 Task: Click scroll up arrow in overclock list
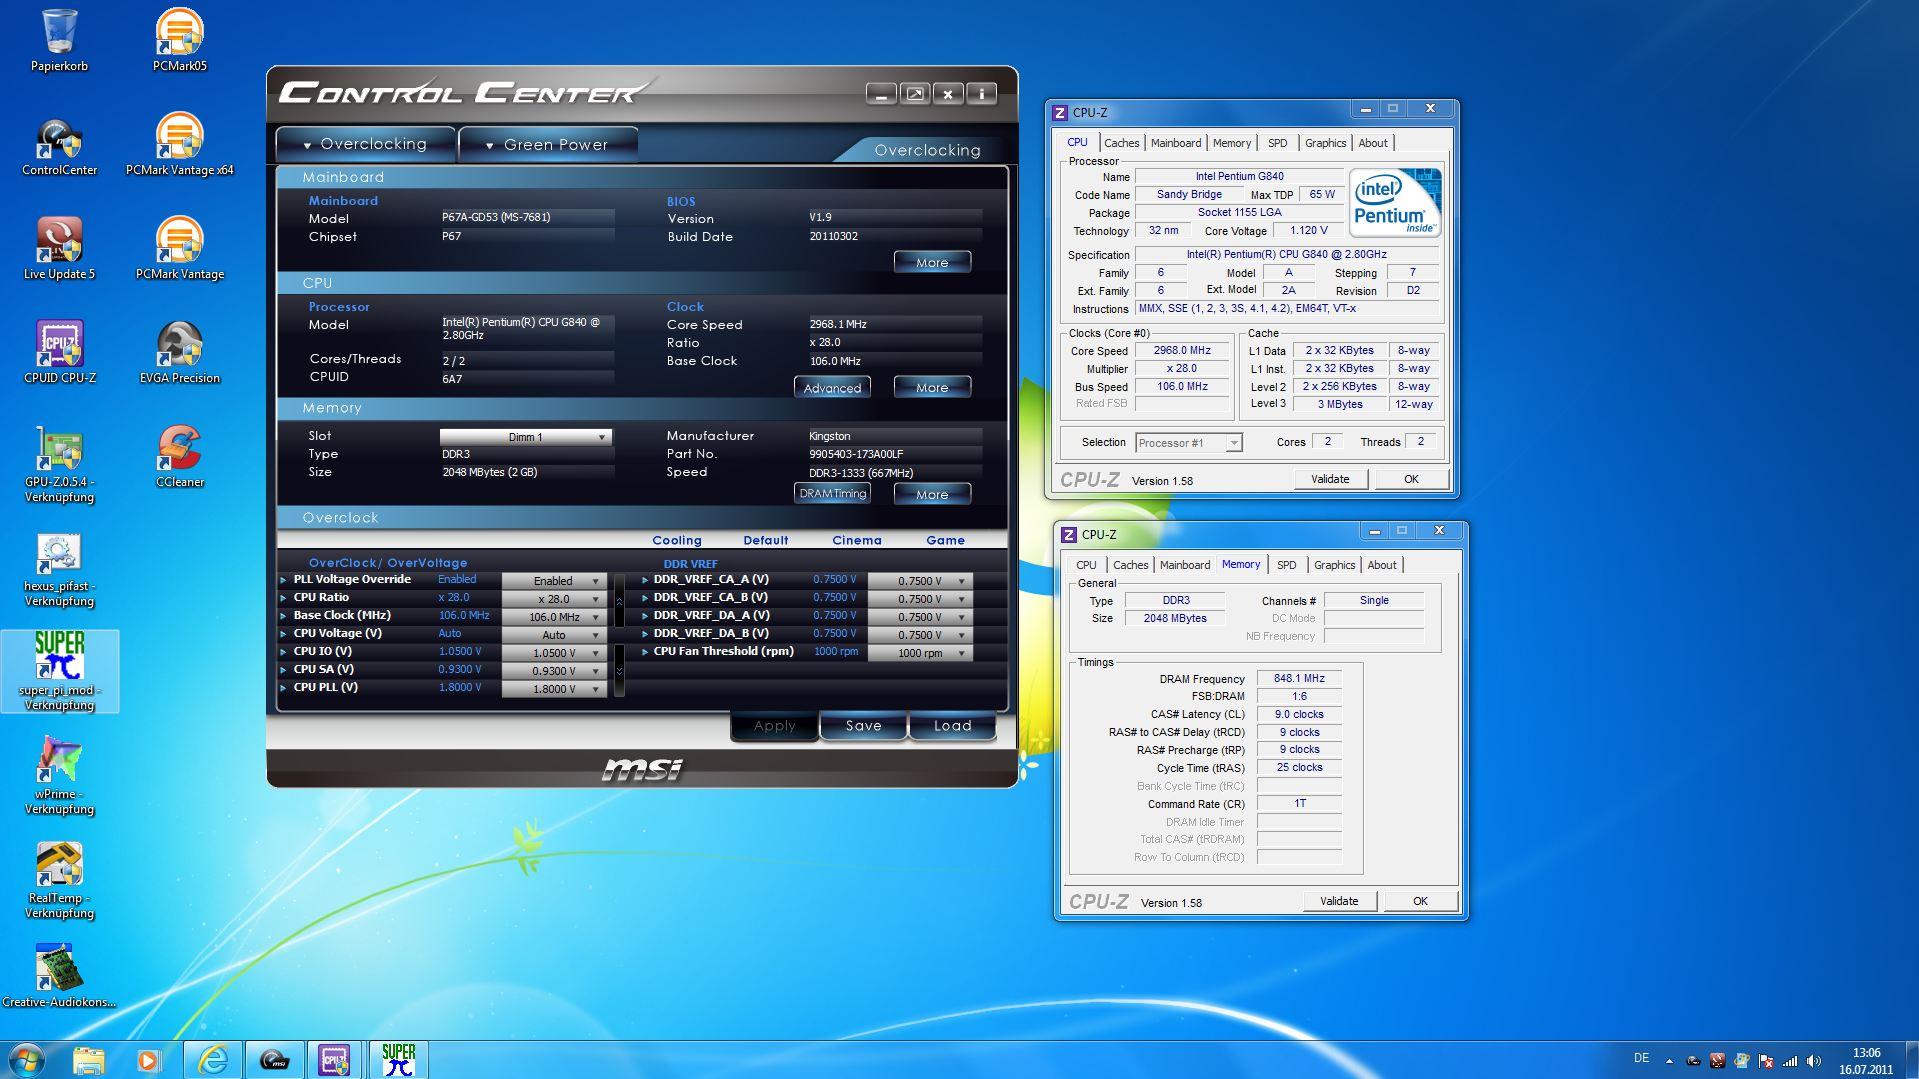click(619, 602)
